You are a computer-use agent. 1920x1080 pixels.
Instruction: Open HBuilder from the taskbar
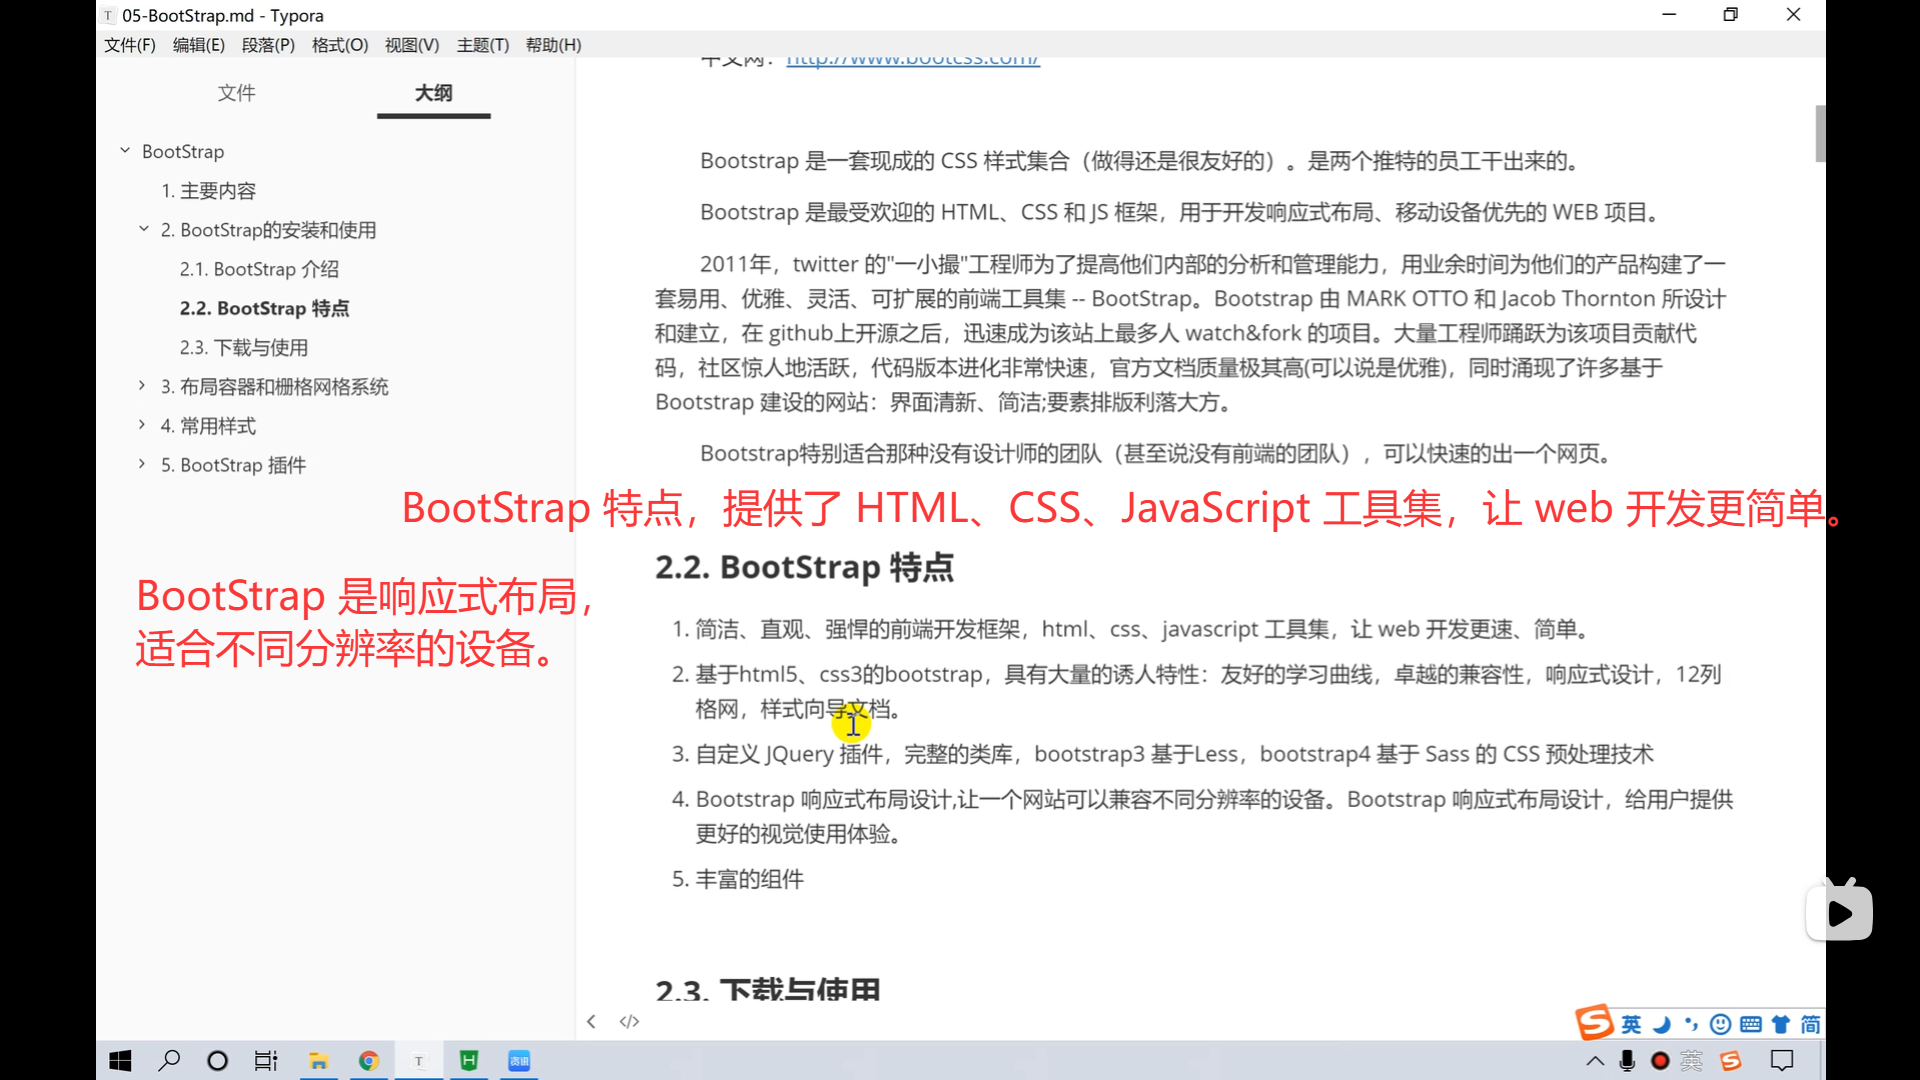468,1061
